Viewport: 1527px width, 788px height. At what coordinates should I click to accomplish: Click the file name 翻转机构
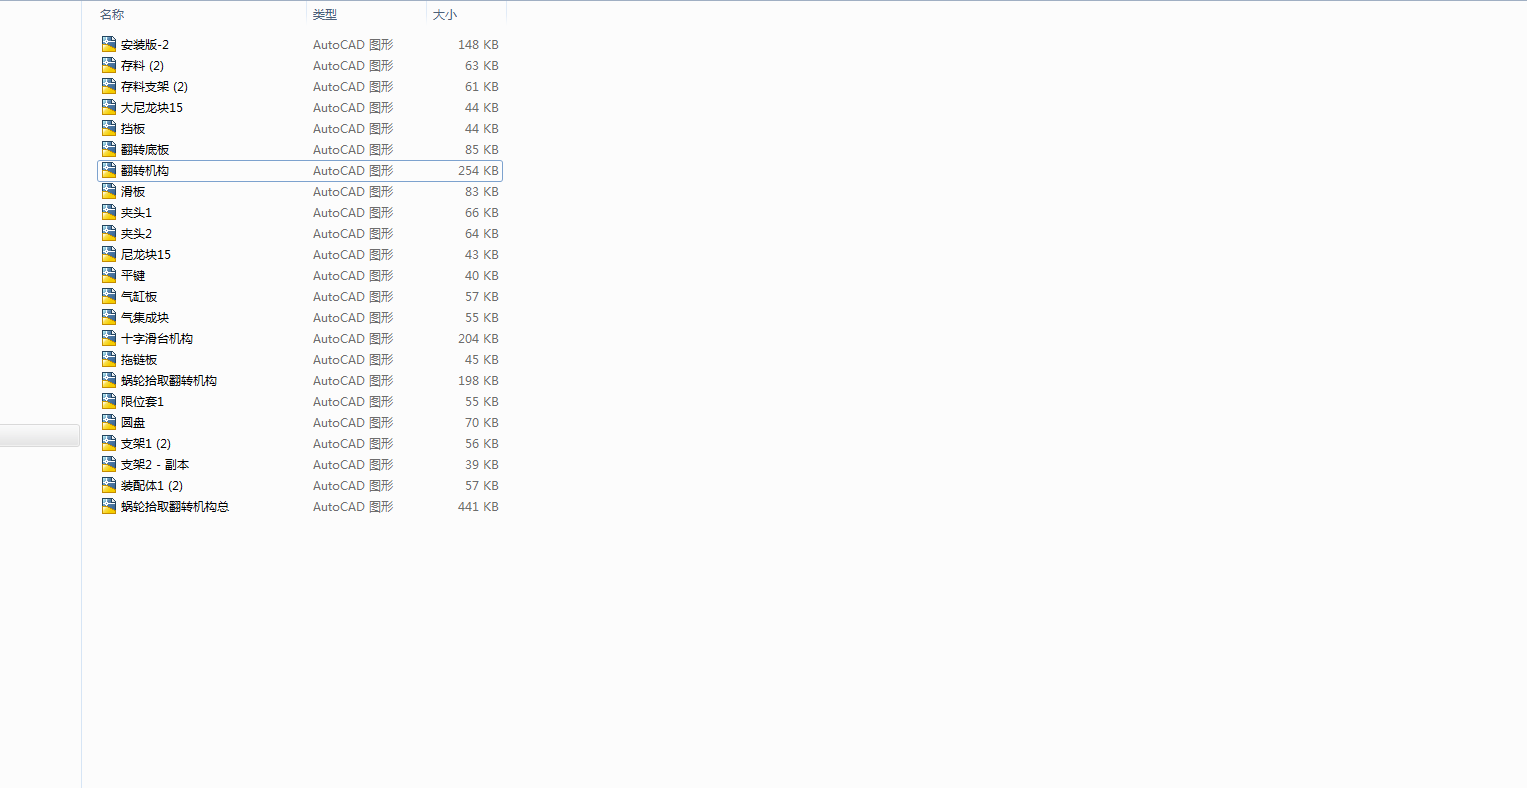145,171
